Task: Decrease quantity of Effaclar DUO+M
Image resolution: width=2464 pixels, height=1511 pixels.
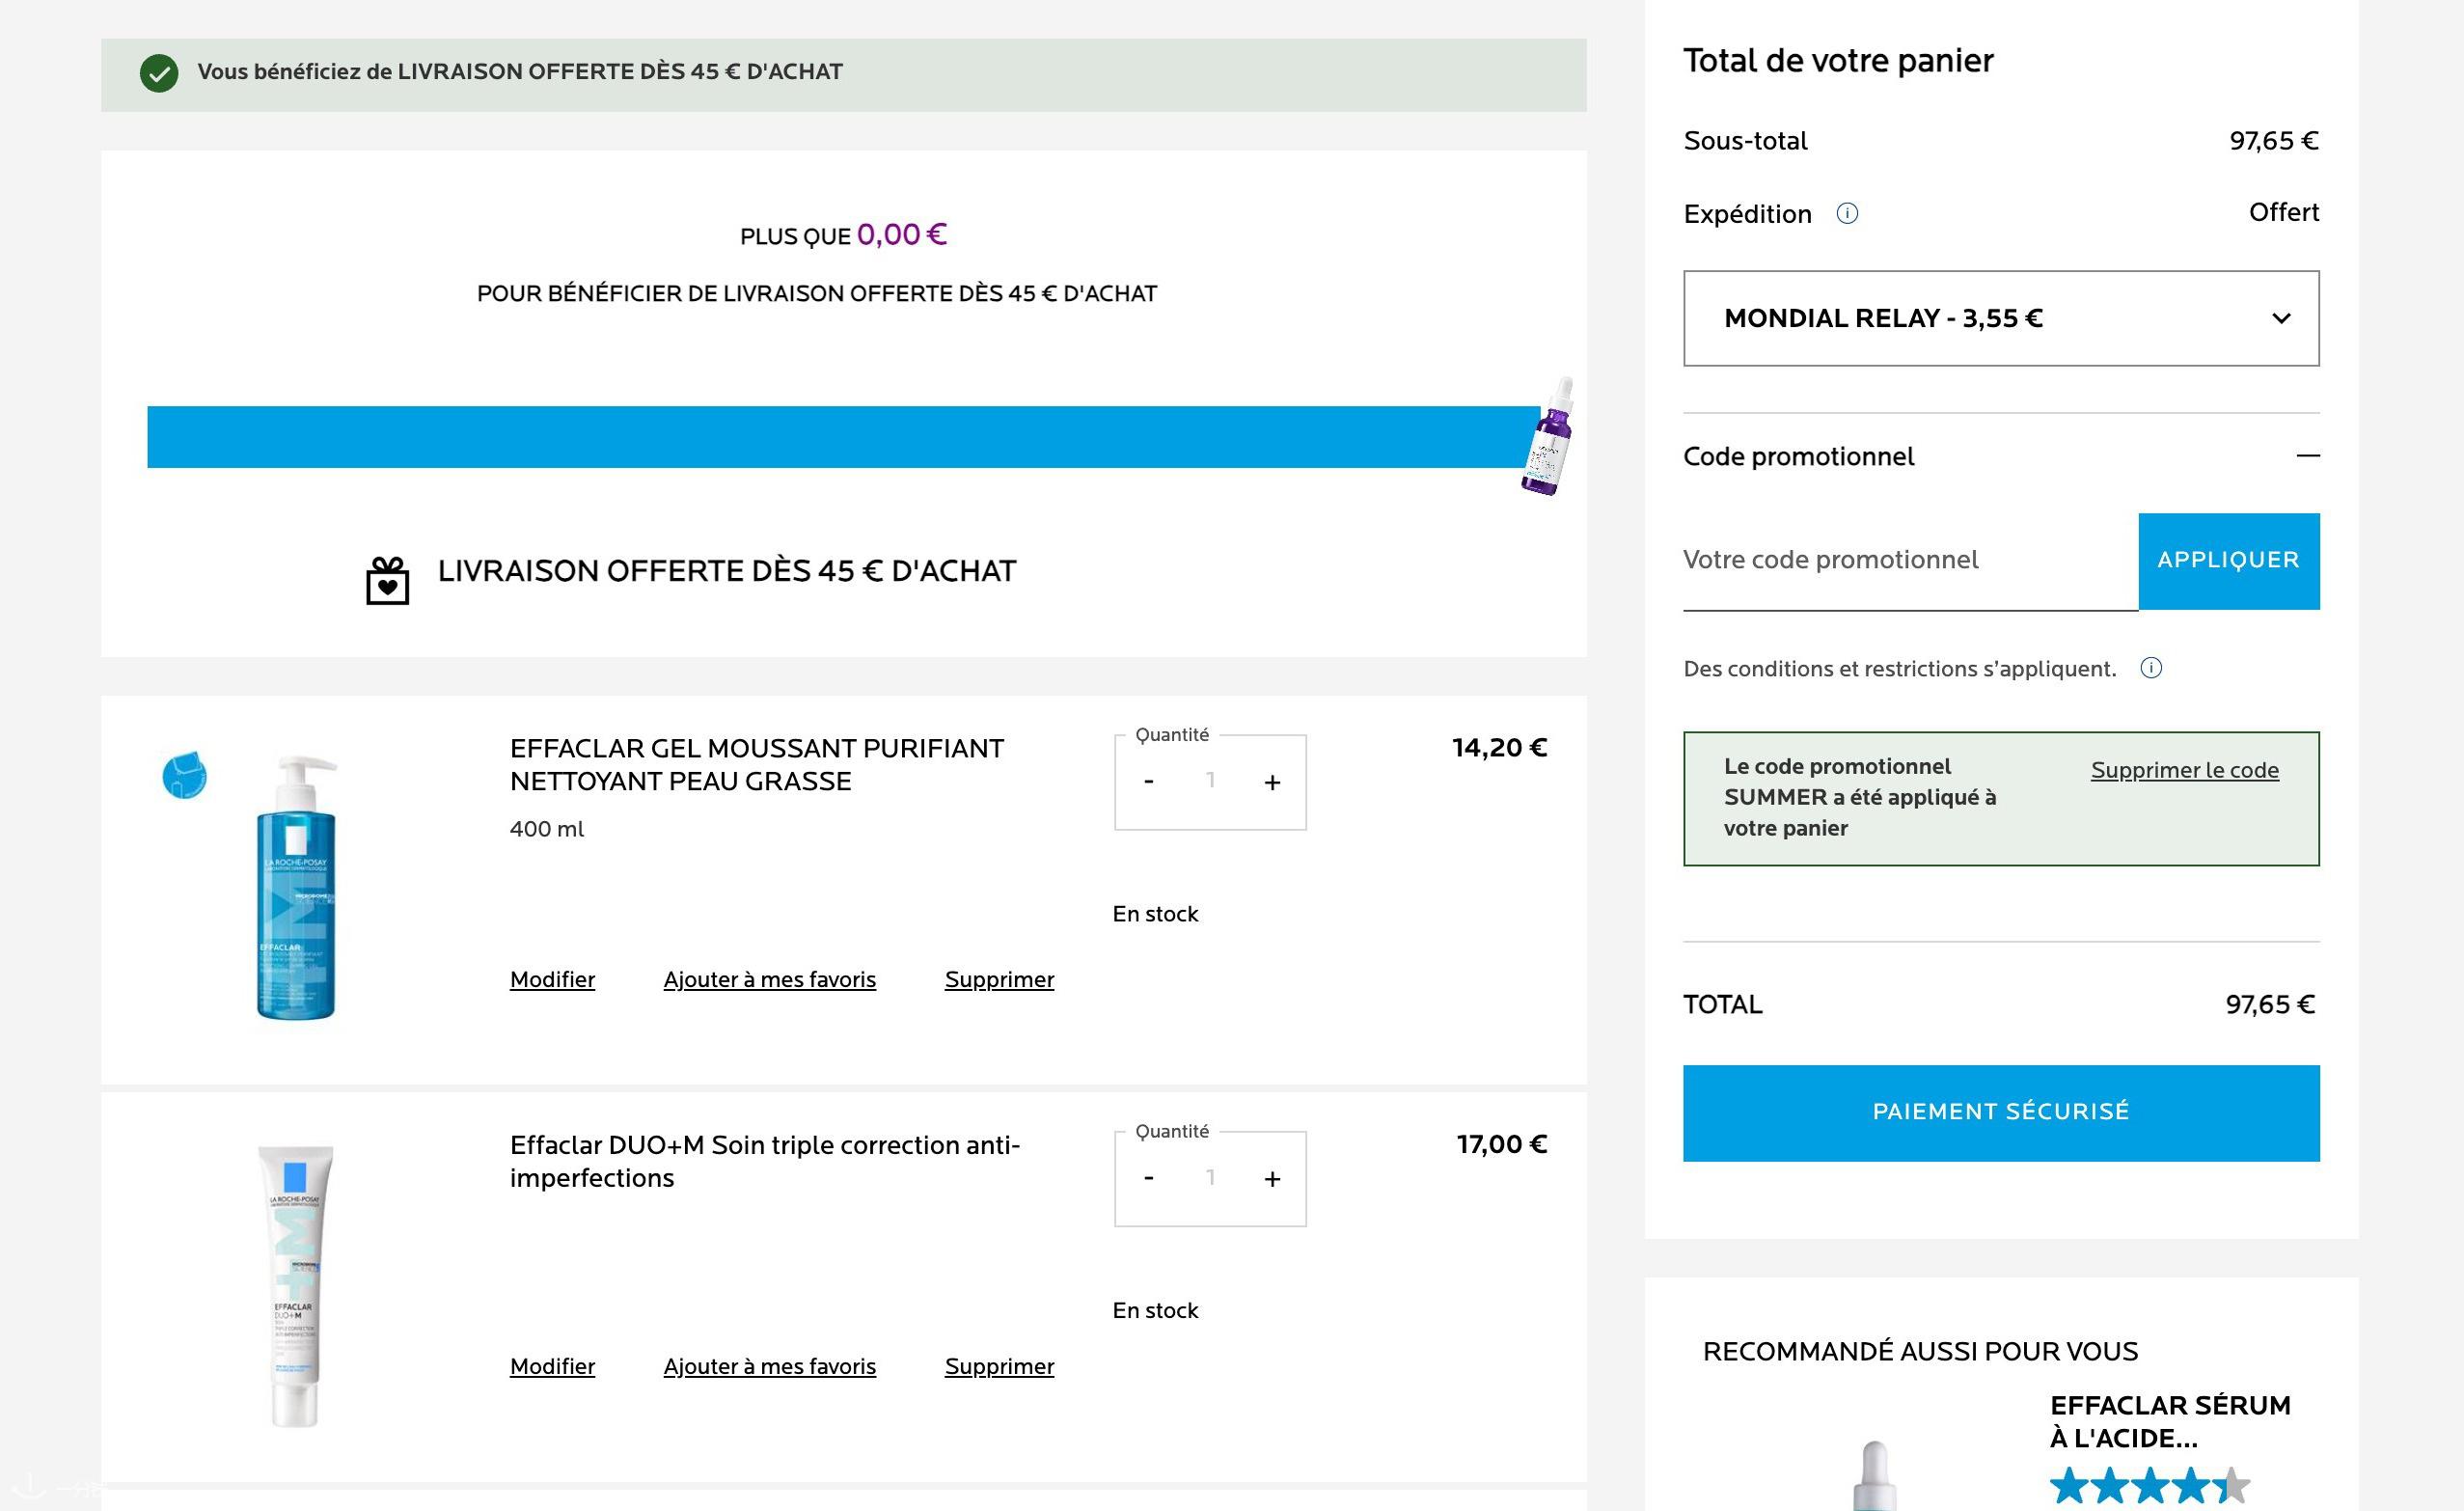Action: coord(1149,1177)
